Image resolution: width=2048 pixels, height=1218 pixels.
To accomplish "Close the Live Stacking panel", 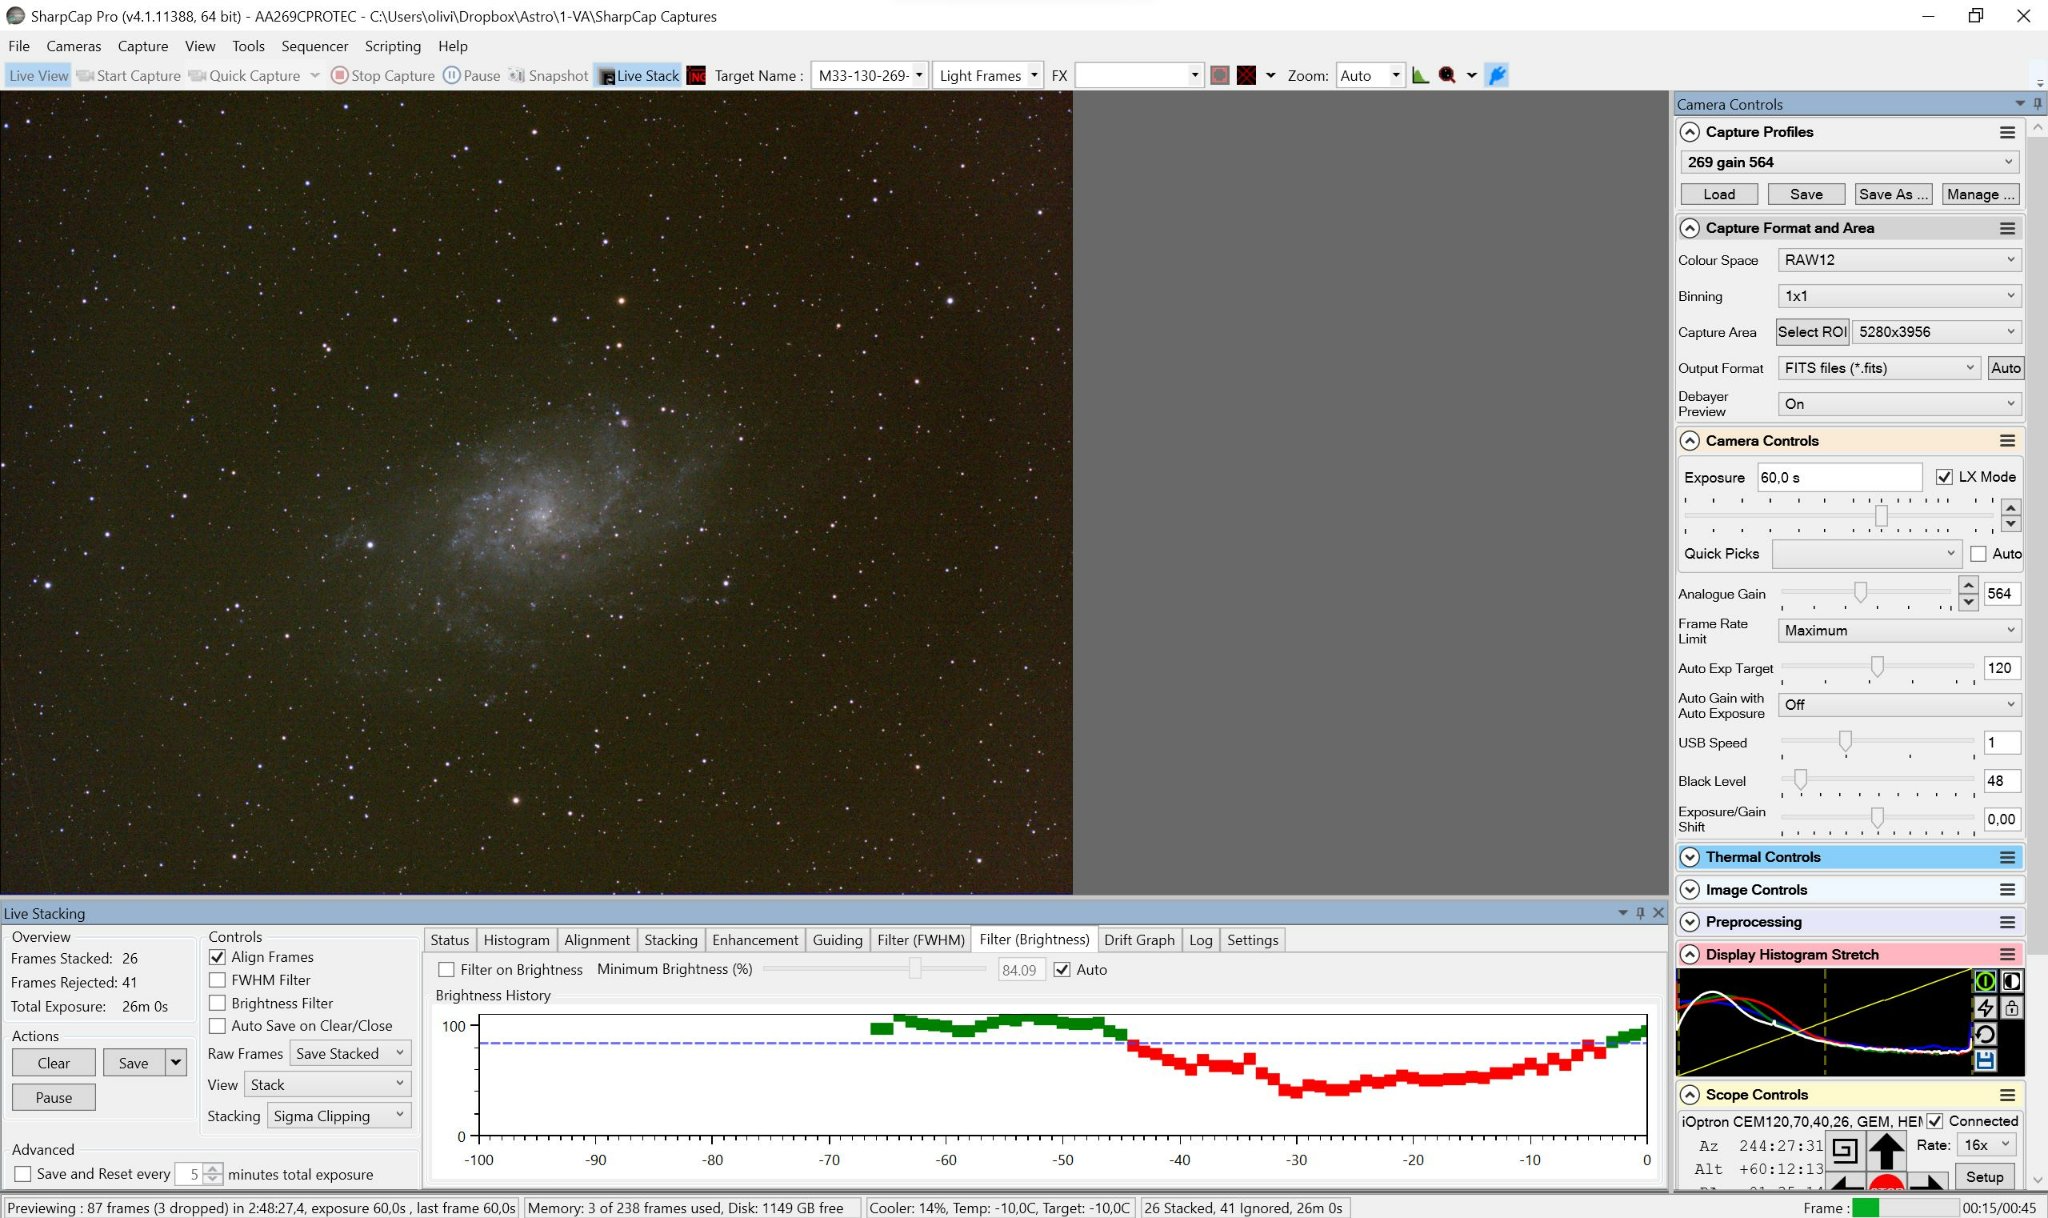I will coord(1658,913).
